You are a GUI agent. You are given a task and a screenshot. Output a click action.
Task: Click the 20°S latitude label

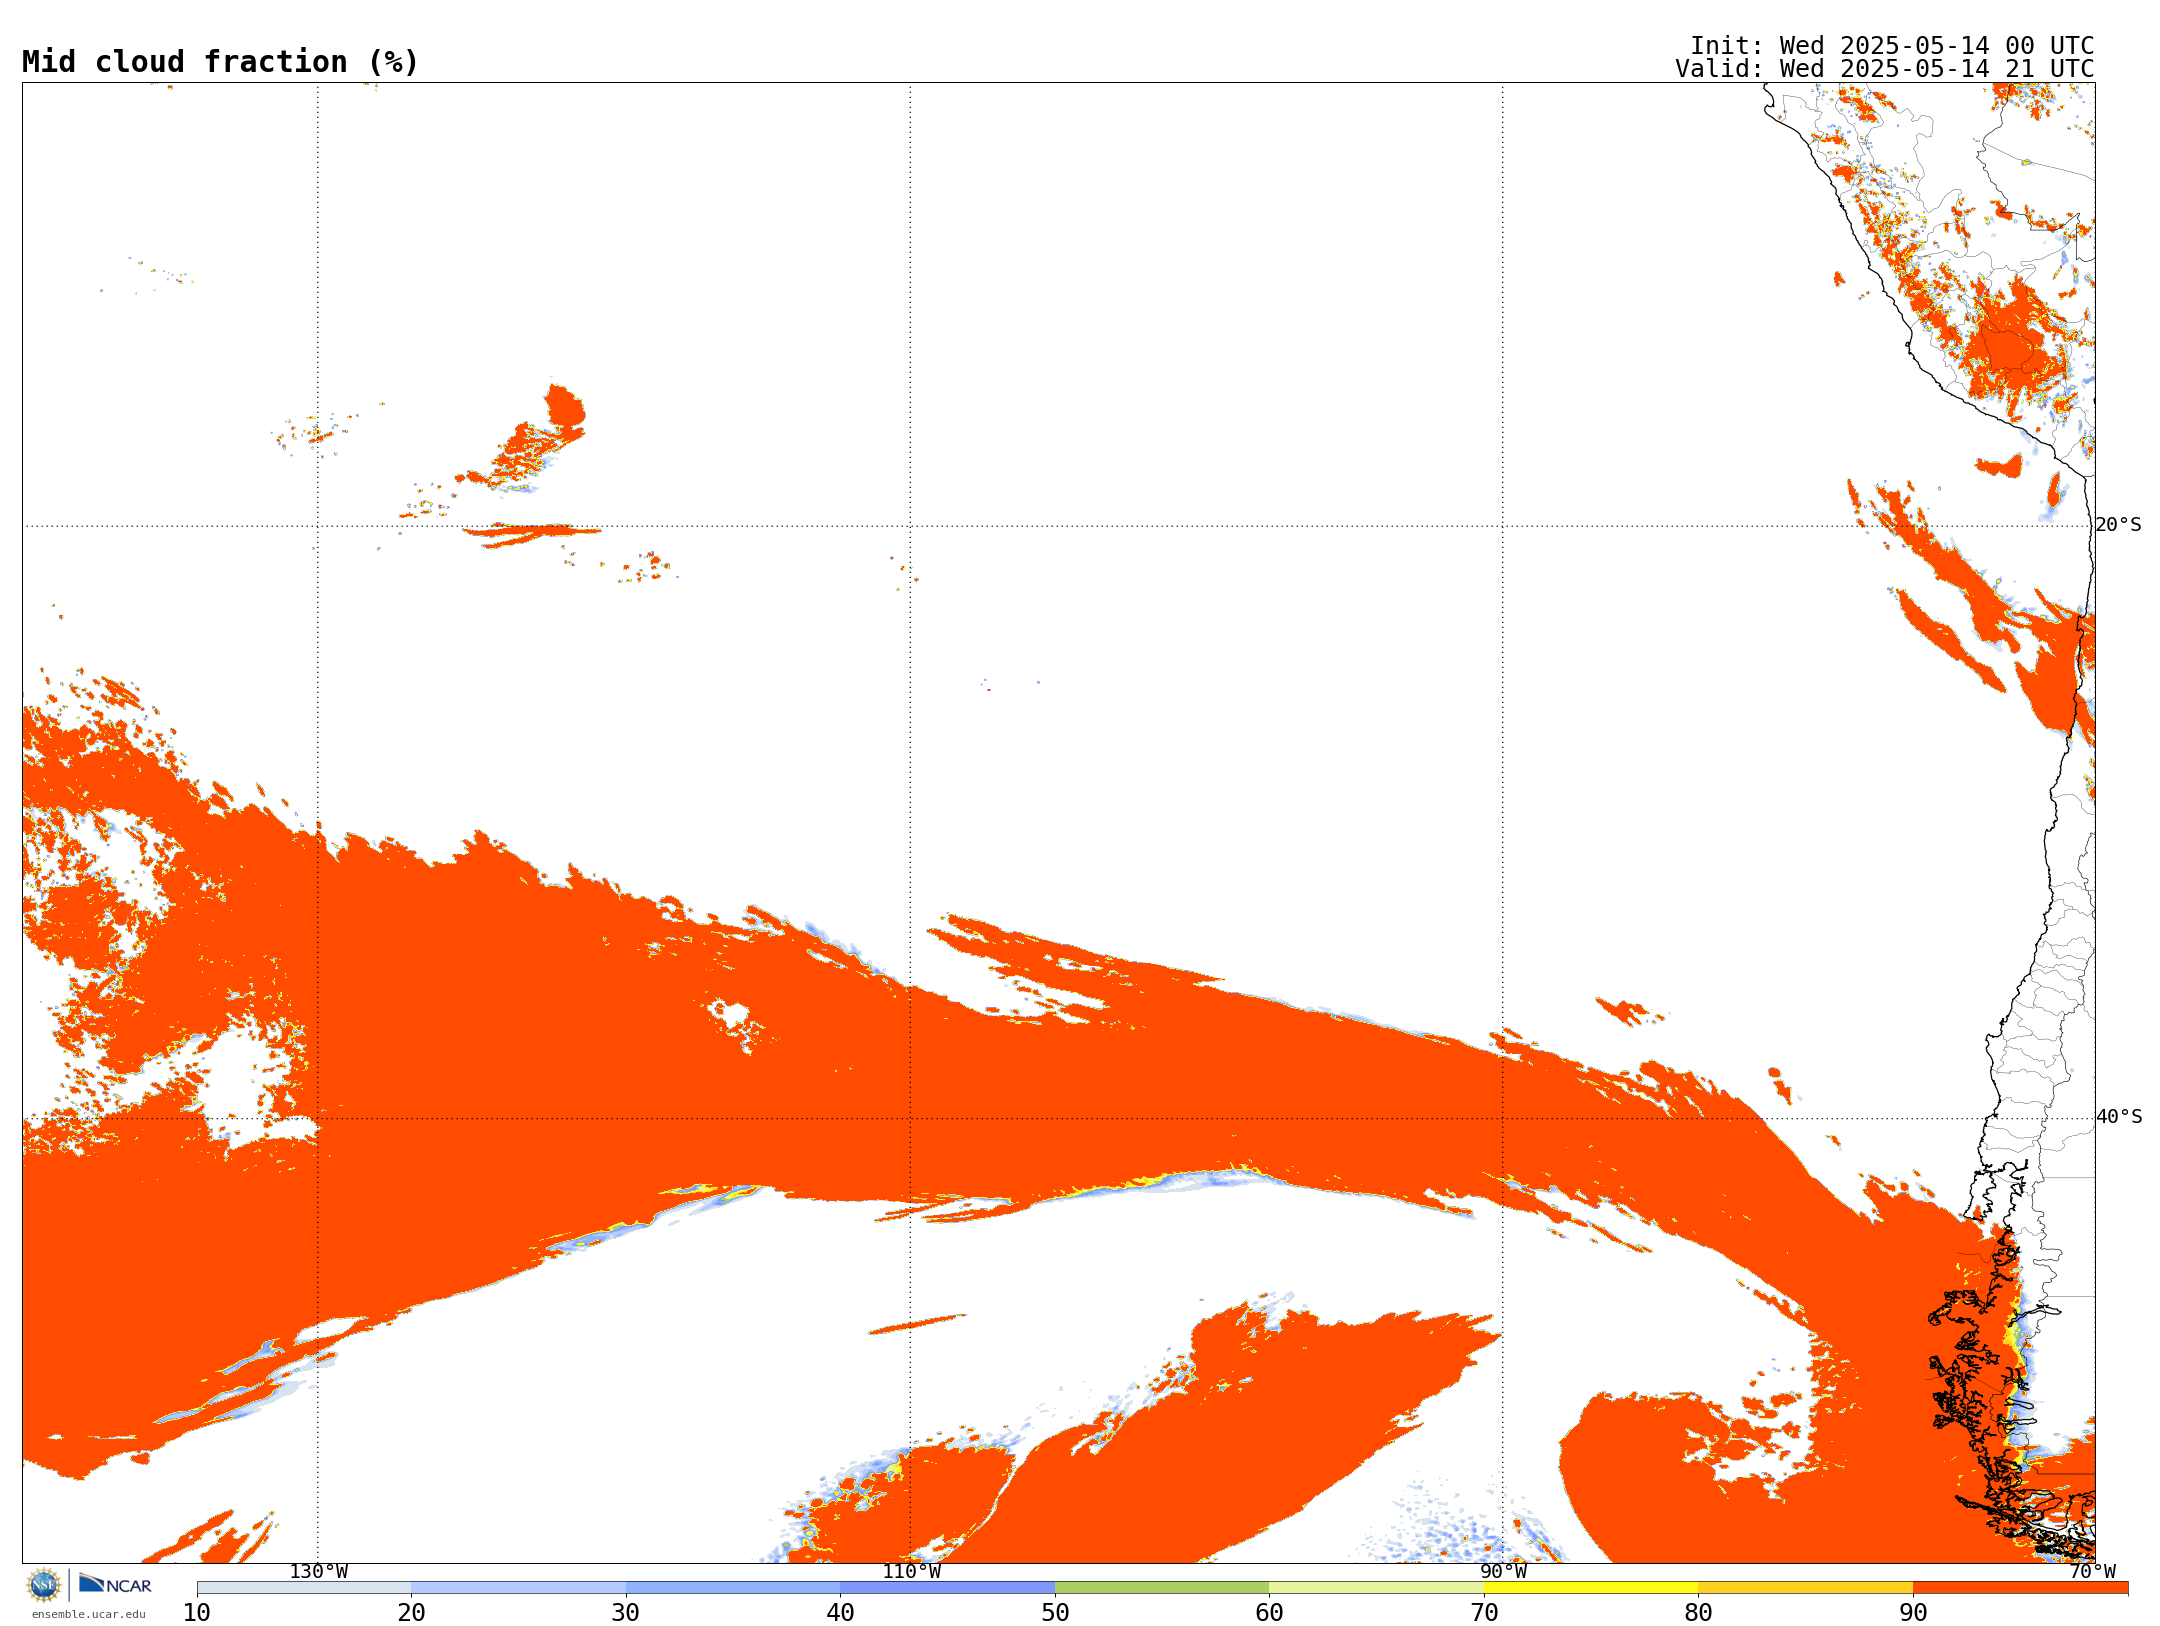pos(2118,525)
